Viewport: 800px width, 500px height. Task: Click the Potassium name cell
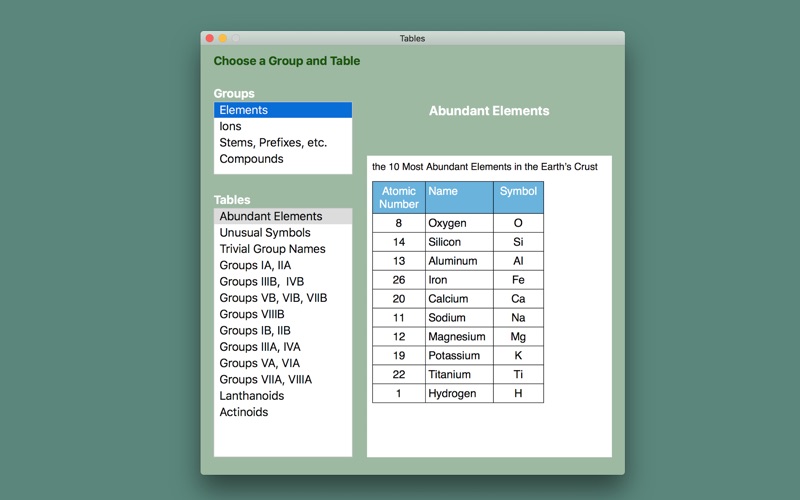459,355
